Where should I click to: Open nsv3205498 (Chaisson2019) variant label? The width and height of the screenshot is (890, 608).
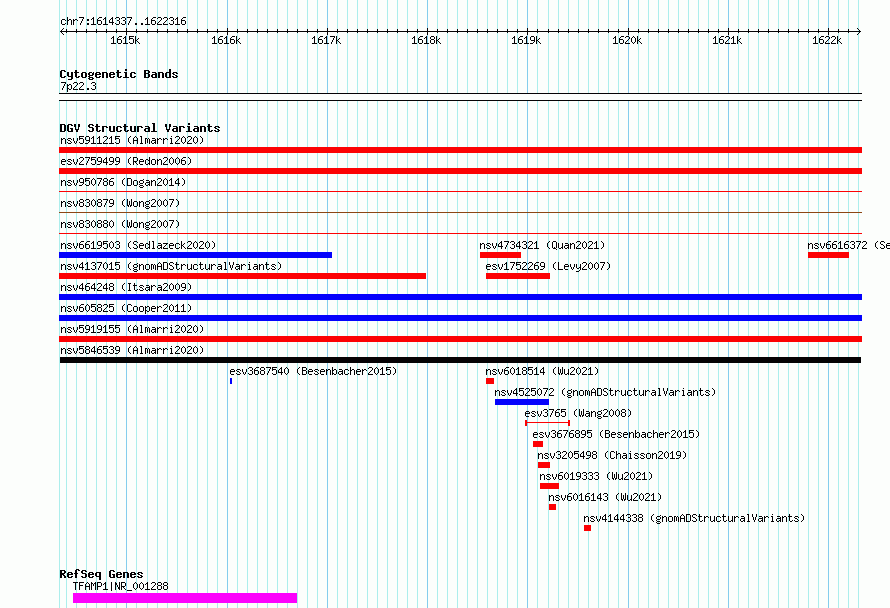612,455
